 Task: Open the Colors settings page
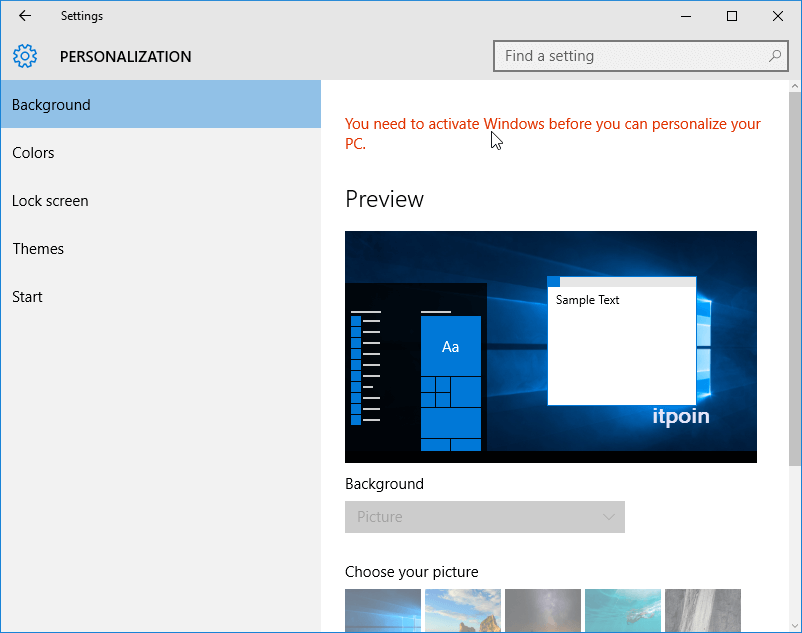(160, 153)
